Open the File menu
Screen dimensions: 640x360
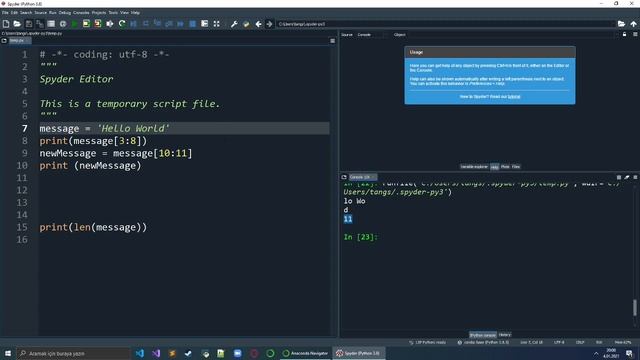point(5,13)
